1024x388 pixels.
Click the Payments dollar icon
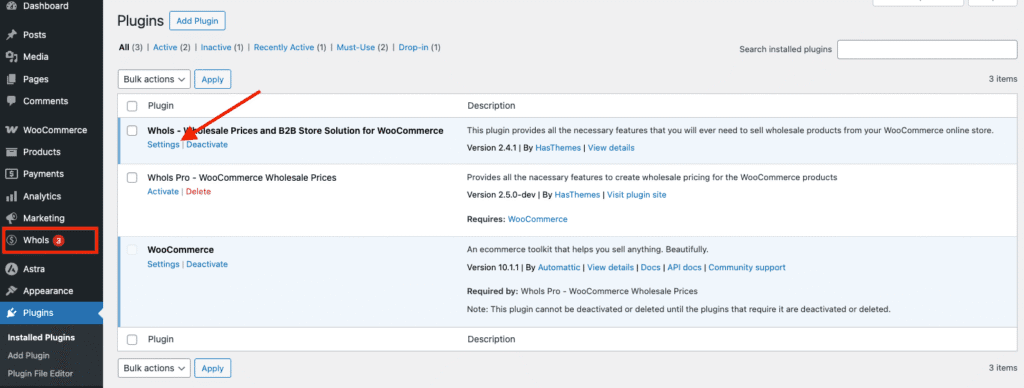click(11, 174)
